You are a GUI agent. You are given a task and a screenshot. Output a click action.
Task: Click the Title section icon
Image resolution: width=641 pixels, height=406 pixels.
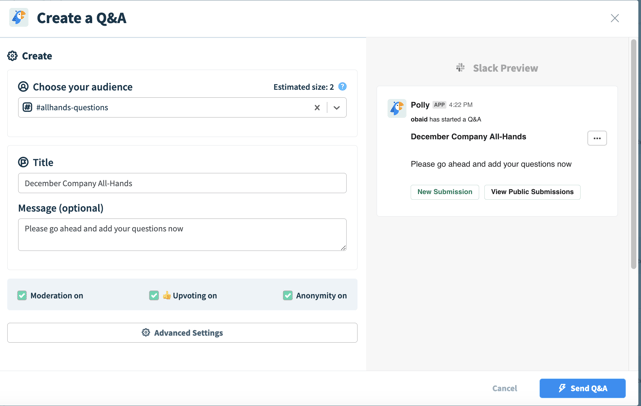coord(23,162)
